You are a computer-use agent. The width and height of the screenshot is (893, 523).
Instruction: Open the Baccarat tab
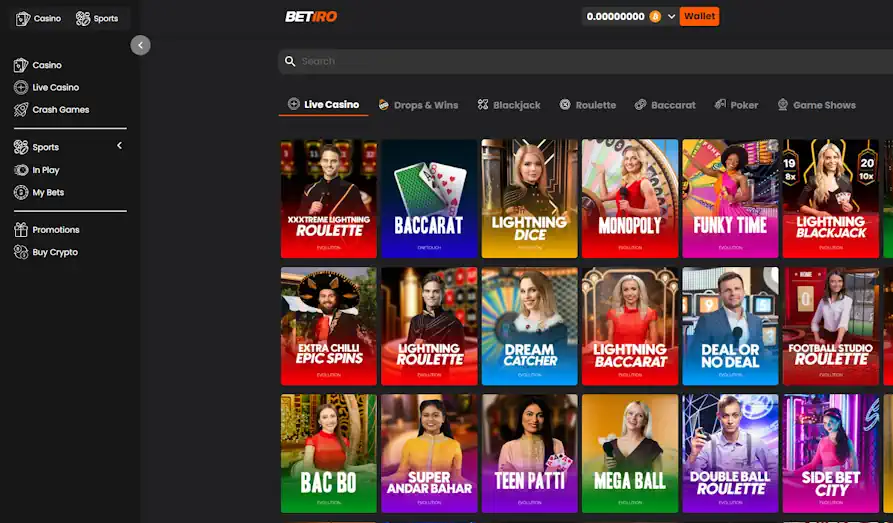pos(665,105)
